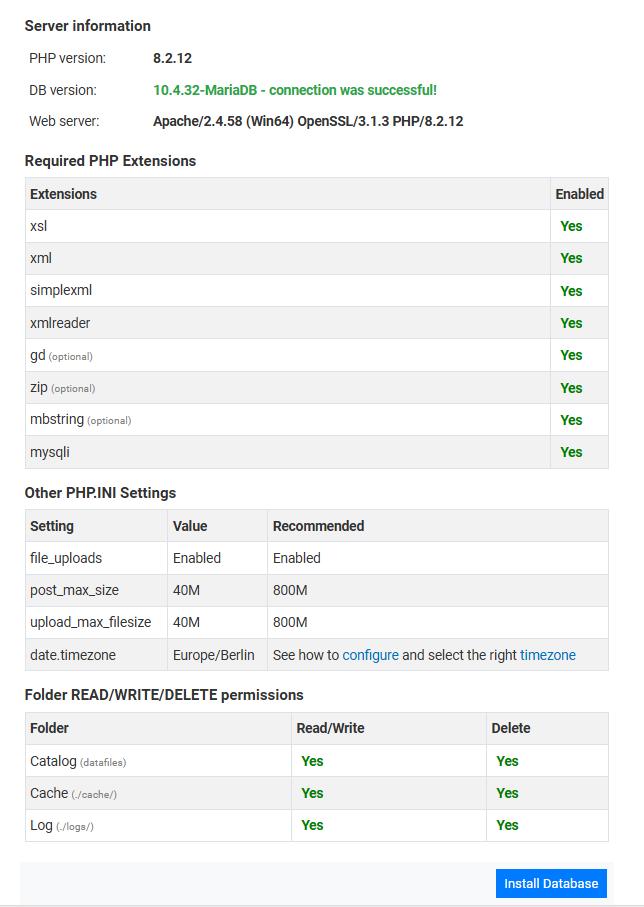Click the Read/Write column header
This screenshot has width=644, height=907.
[x=331, y=728]
